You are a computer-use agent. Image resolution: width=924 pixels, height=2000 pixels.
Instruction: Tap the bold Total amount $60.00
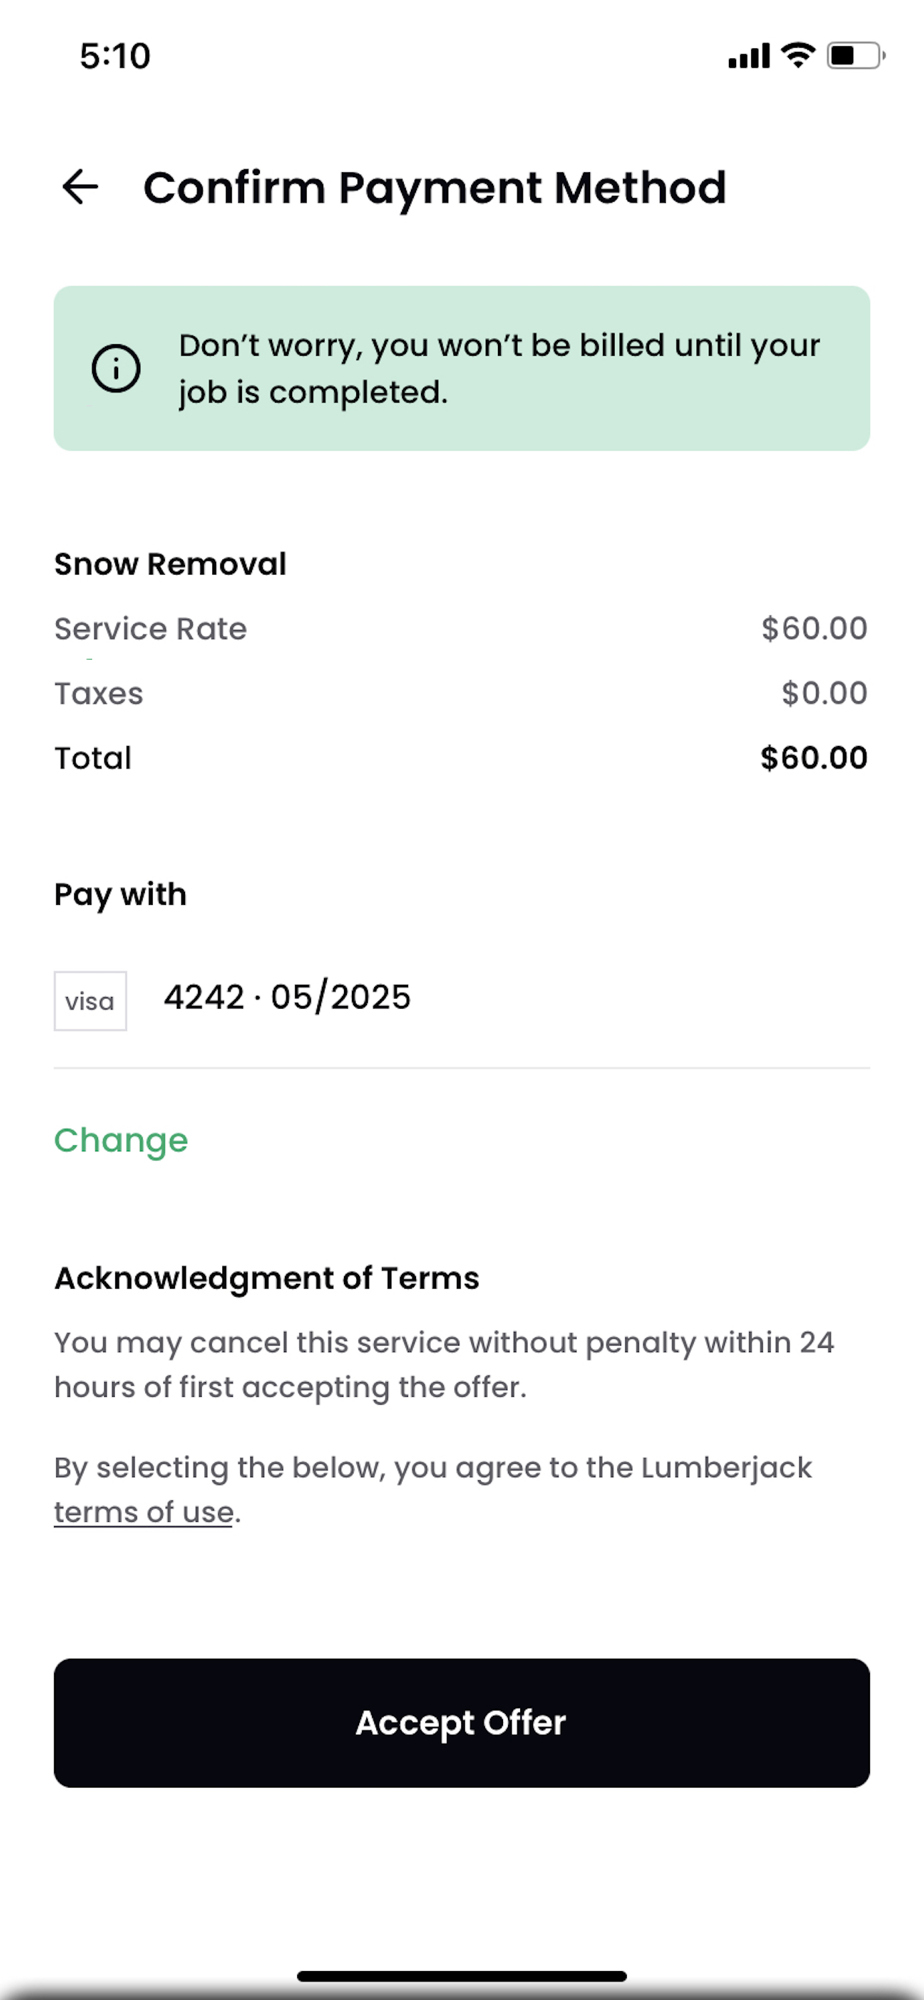(813, 758)
